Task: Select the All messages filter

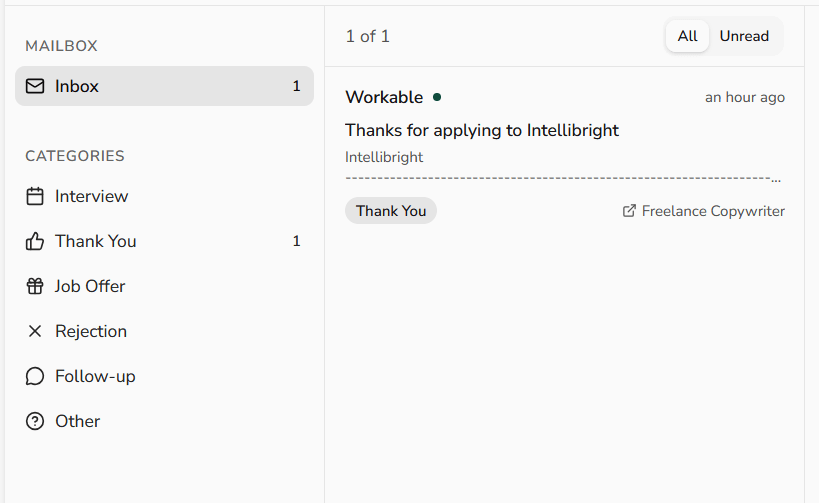Action: click(687, 36)
